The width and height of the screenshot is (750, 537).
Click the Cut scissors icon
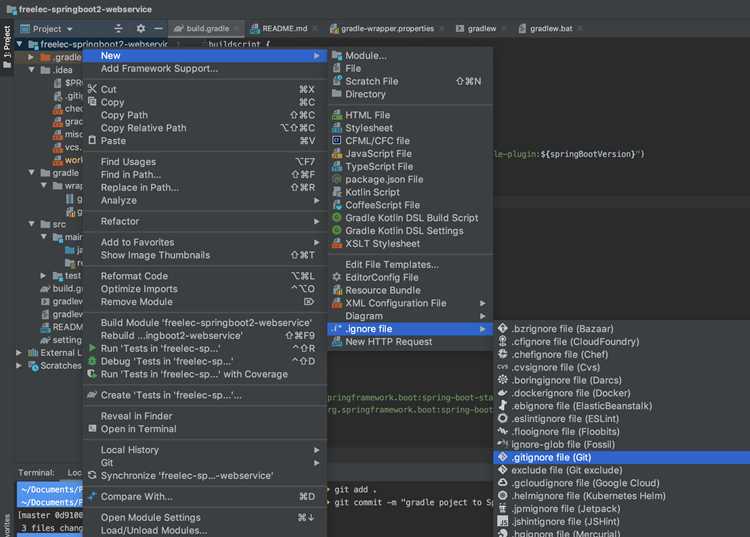tap(92, 89)
